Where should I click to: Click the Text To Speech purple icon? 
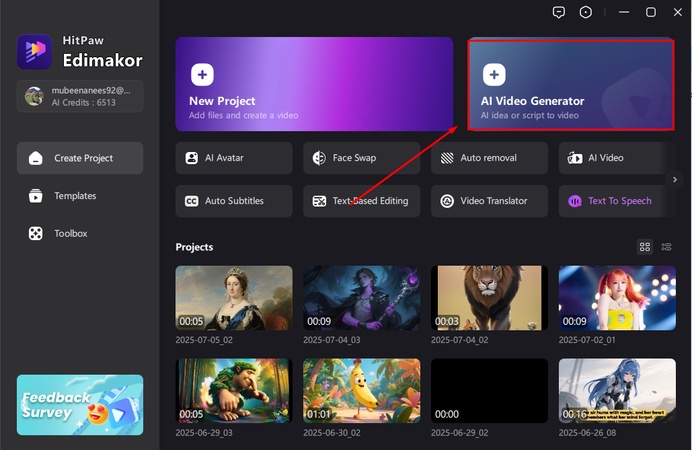575,201
